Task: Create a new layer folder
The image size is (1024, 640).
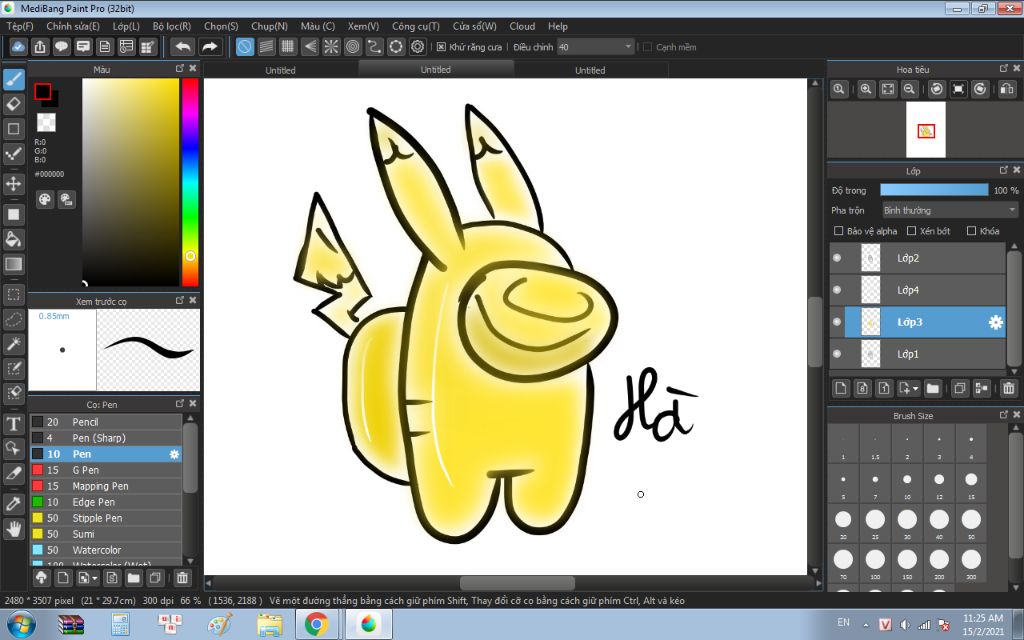Action: click(933, 388)
